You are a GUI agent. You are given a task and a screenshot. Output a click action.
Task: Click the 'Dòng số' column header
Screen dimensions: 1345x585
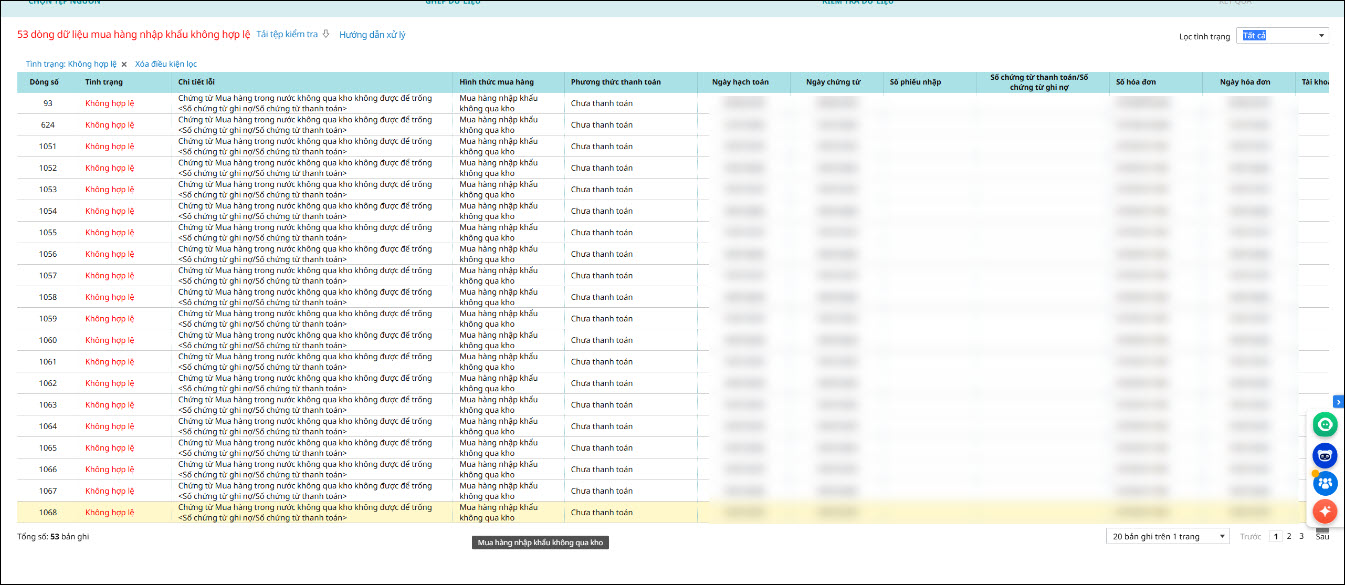pyautogui.click(x=44, y=82)
